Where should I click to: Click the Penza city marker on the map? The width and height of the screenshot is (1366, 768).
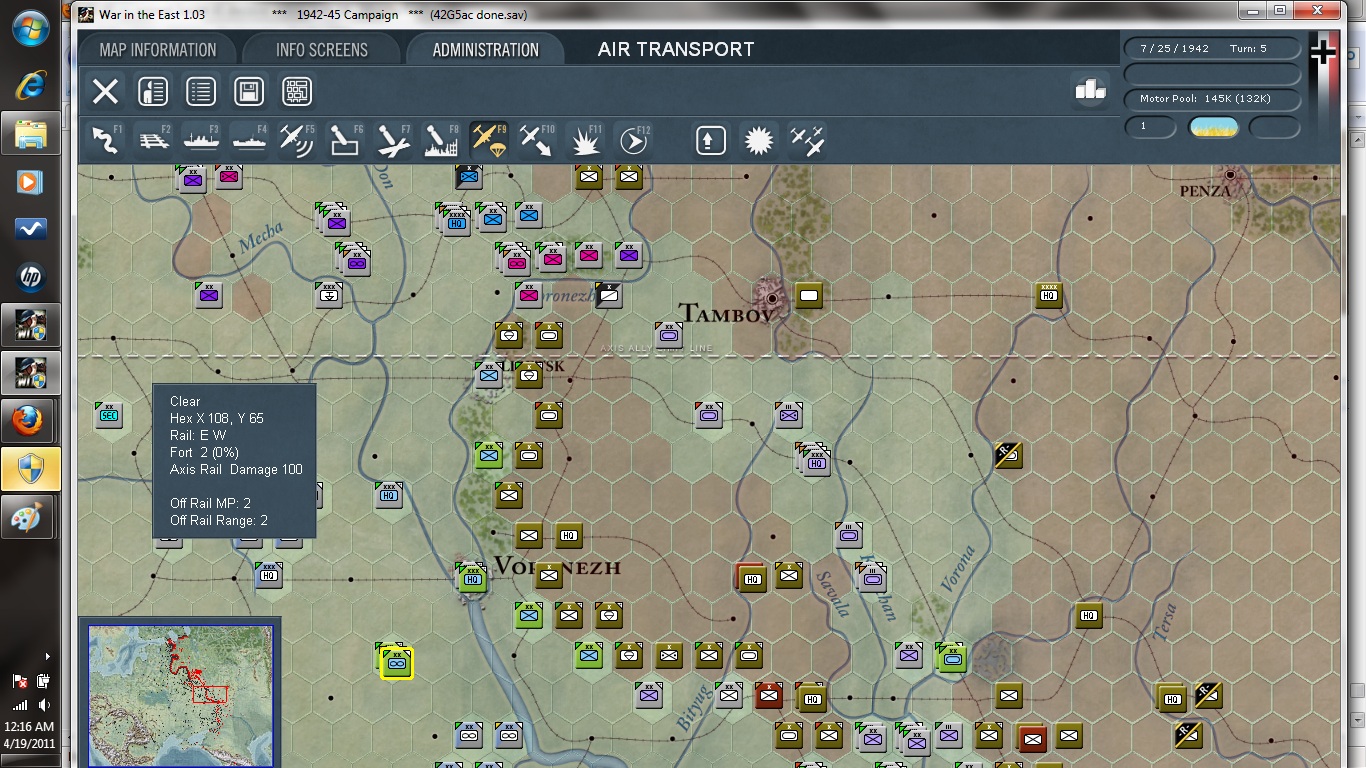point(1230,176)
